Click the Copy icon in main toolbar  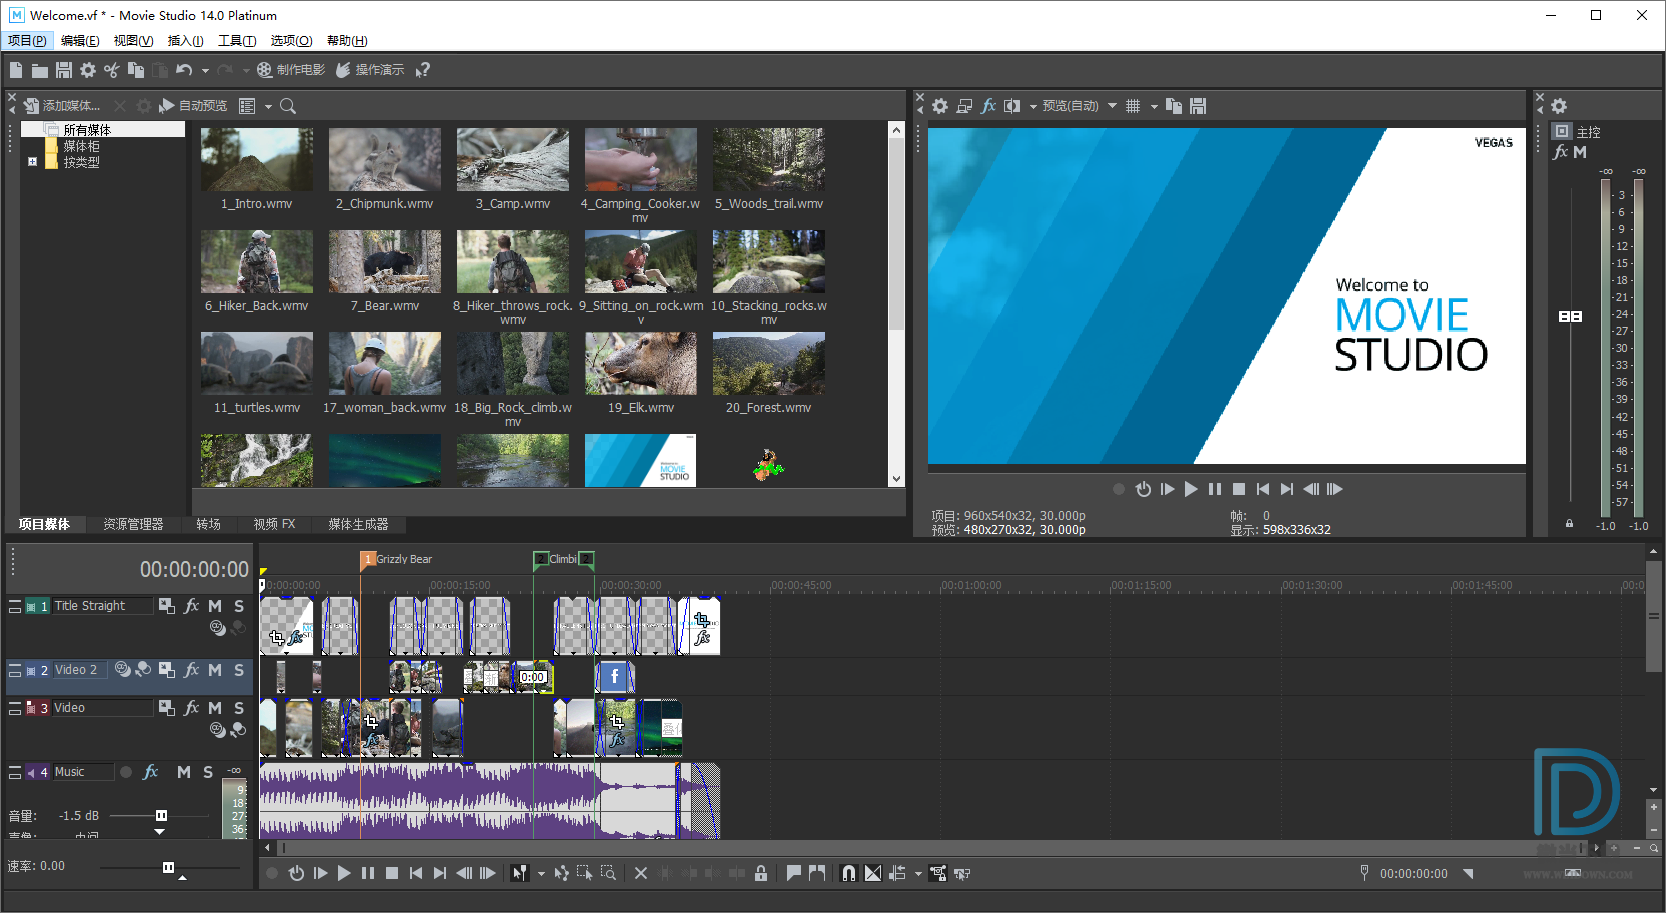[136, 70]
